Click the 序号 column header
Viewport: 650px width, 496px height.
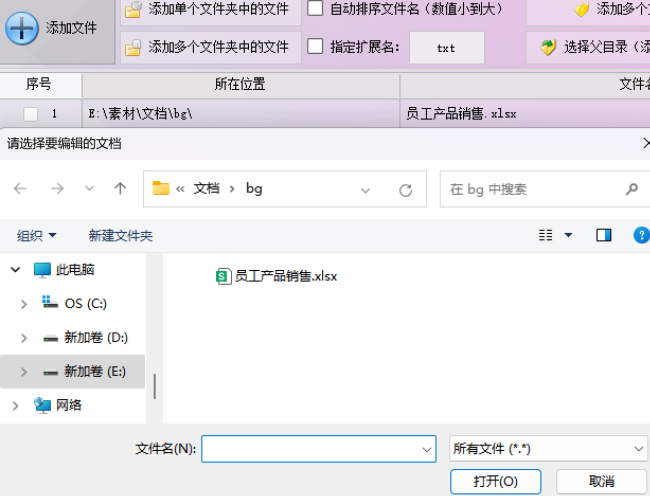[40, 85]
